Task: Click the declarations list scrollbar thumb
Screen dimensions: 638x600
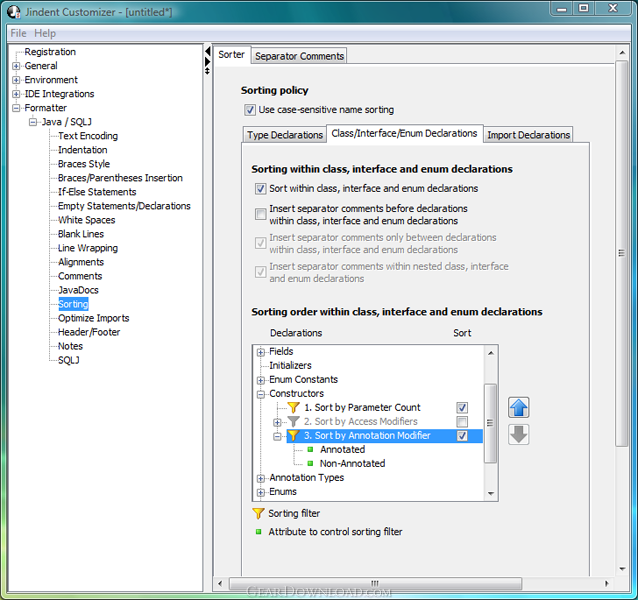Action: click(x=490, y=423)
